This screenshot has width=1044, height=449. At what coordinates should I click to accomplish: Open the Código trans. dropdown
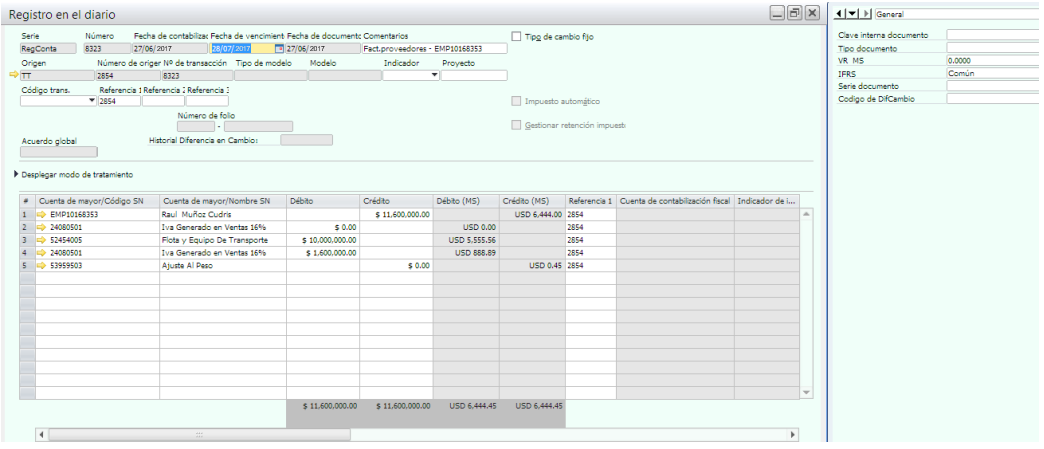pos(92,101)
